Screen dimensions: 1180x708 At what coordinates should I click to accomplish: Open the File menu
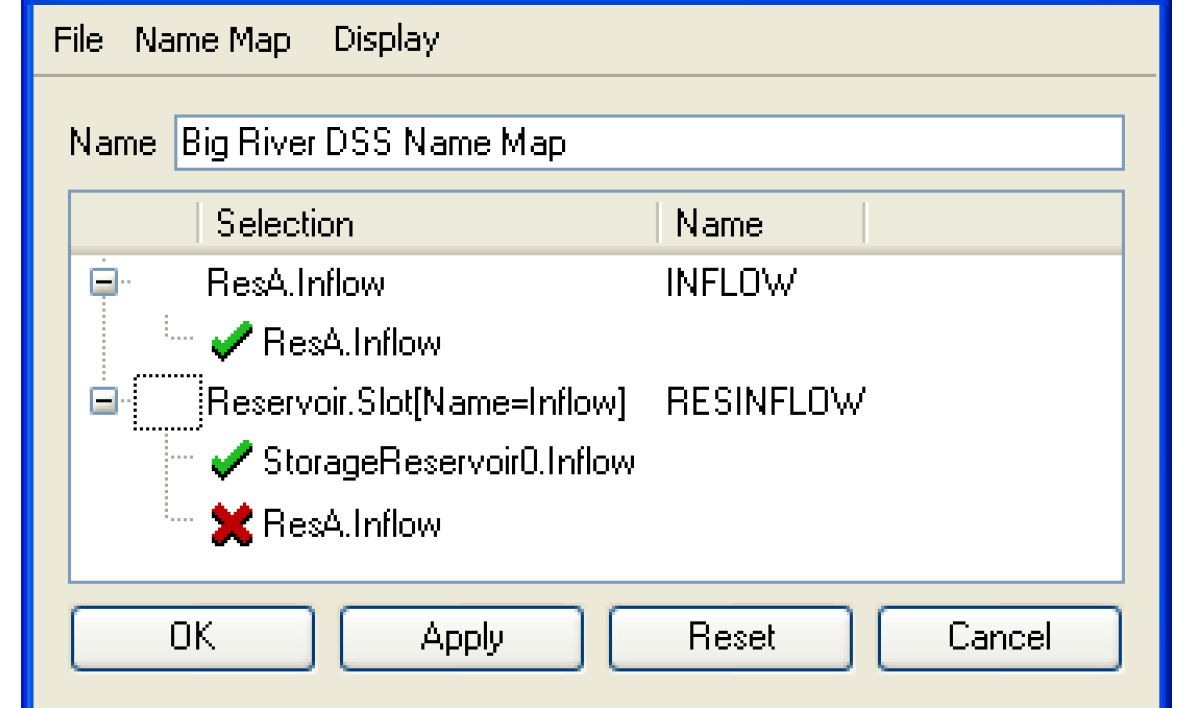point(78,39)
